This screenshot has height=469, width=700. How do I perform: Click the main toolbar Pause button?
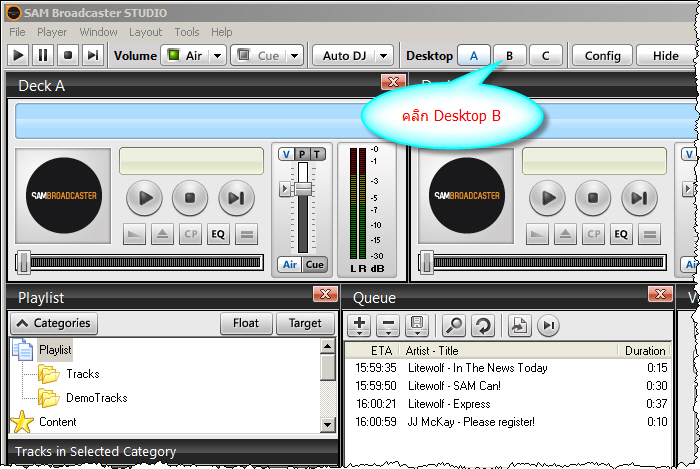43,55
